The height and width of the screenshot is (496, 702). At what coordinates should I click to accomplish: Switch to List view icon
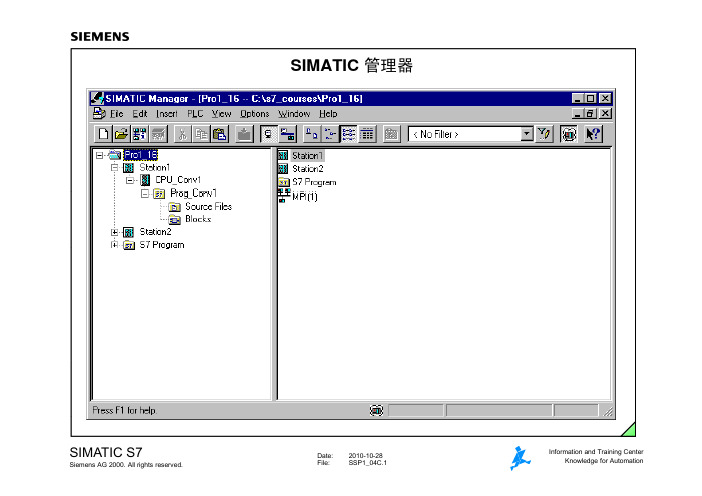[349, 134]
